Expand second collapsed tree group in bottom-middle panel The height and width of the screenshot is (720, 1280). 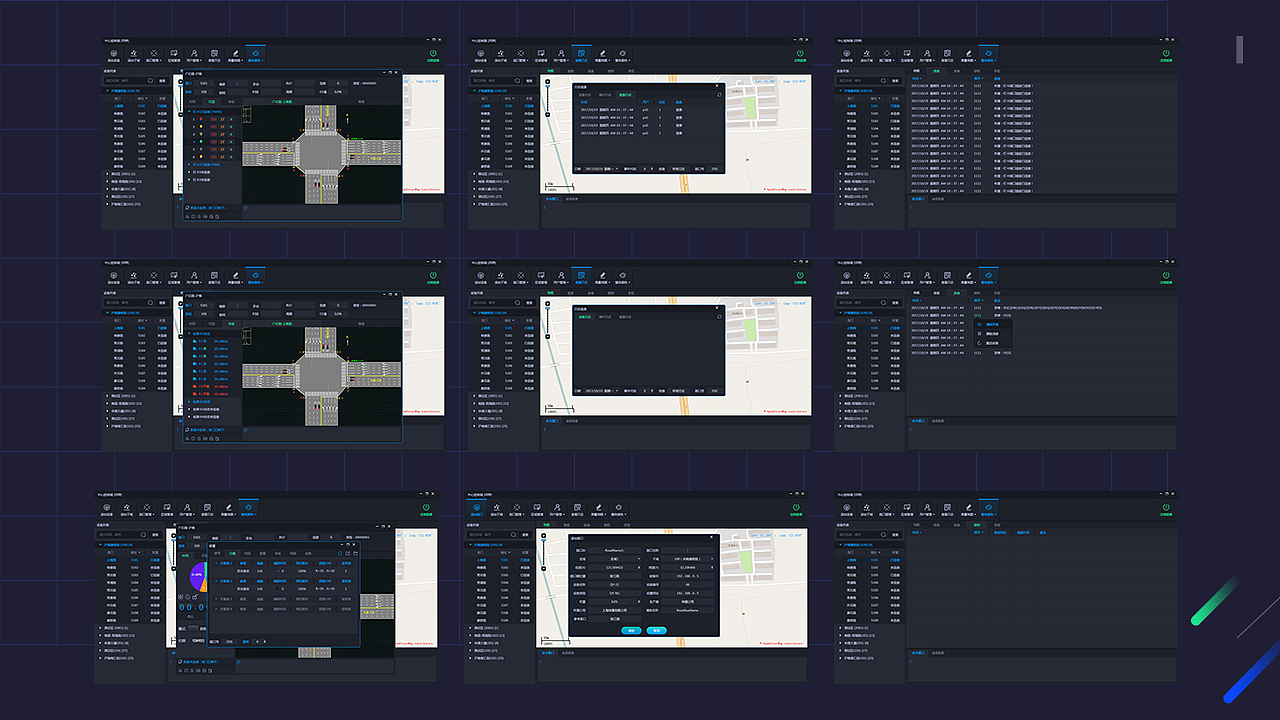pyautogui.click(x=470, y=635)
